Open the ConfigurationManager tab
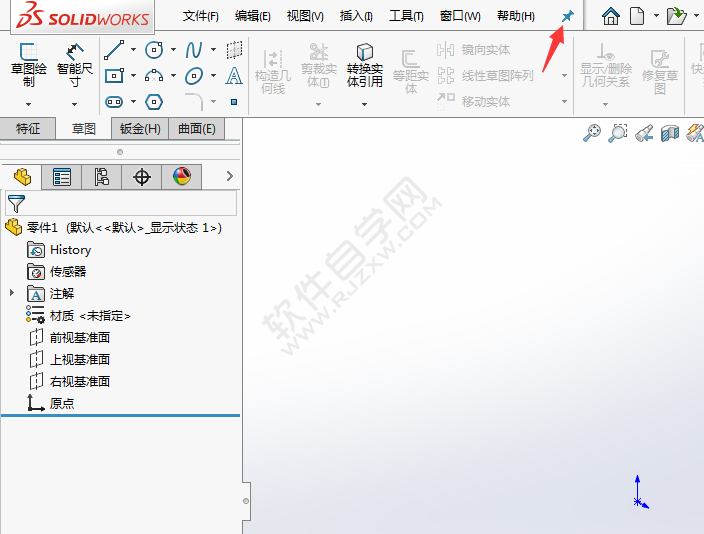This screenshot has height=534, width=704. click(101, 177)
